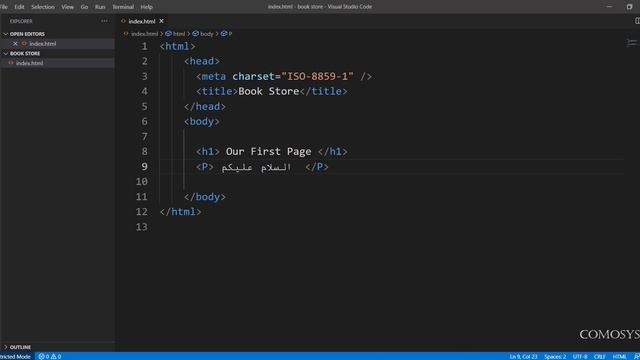Change file encoding UTF-8

580,356
